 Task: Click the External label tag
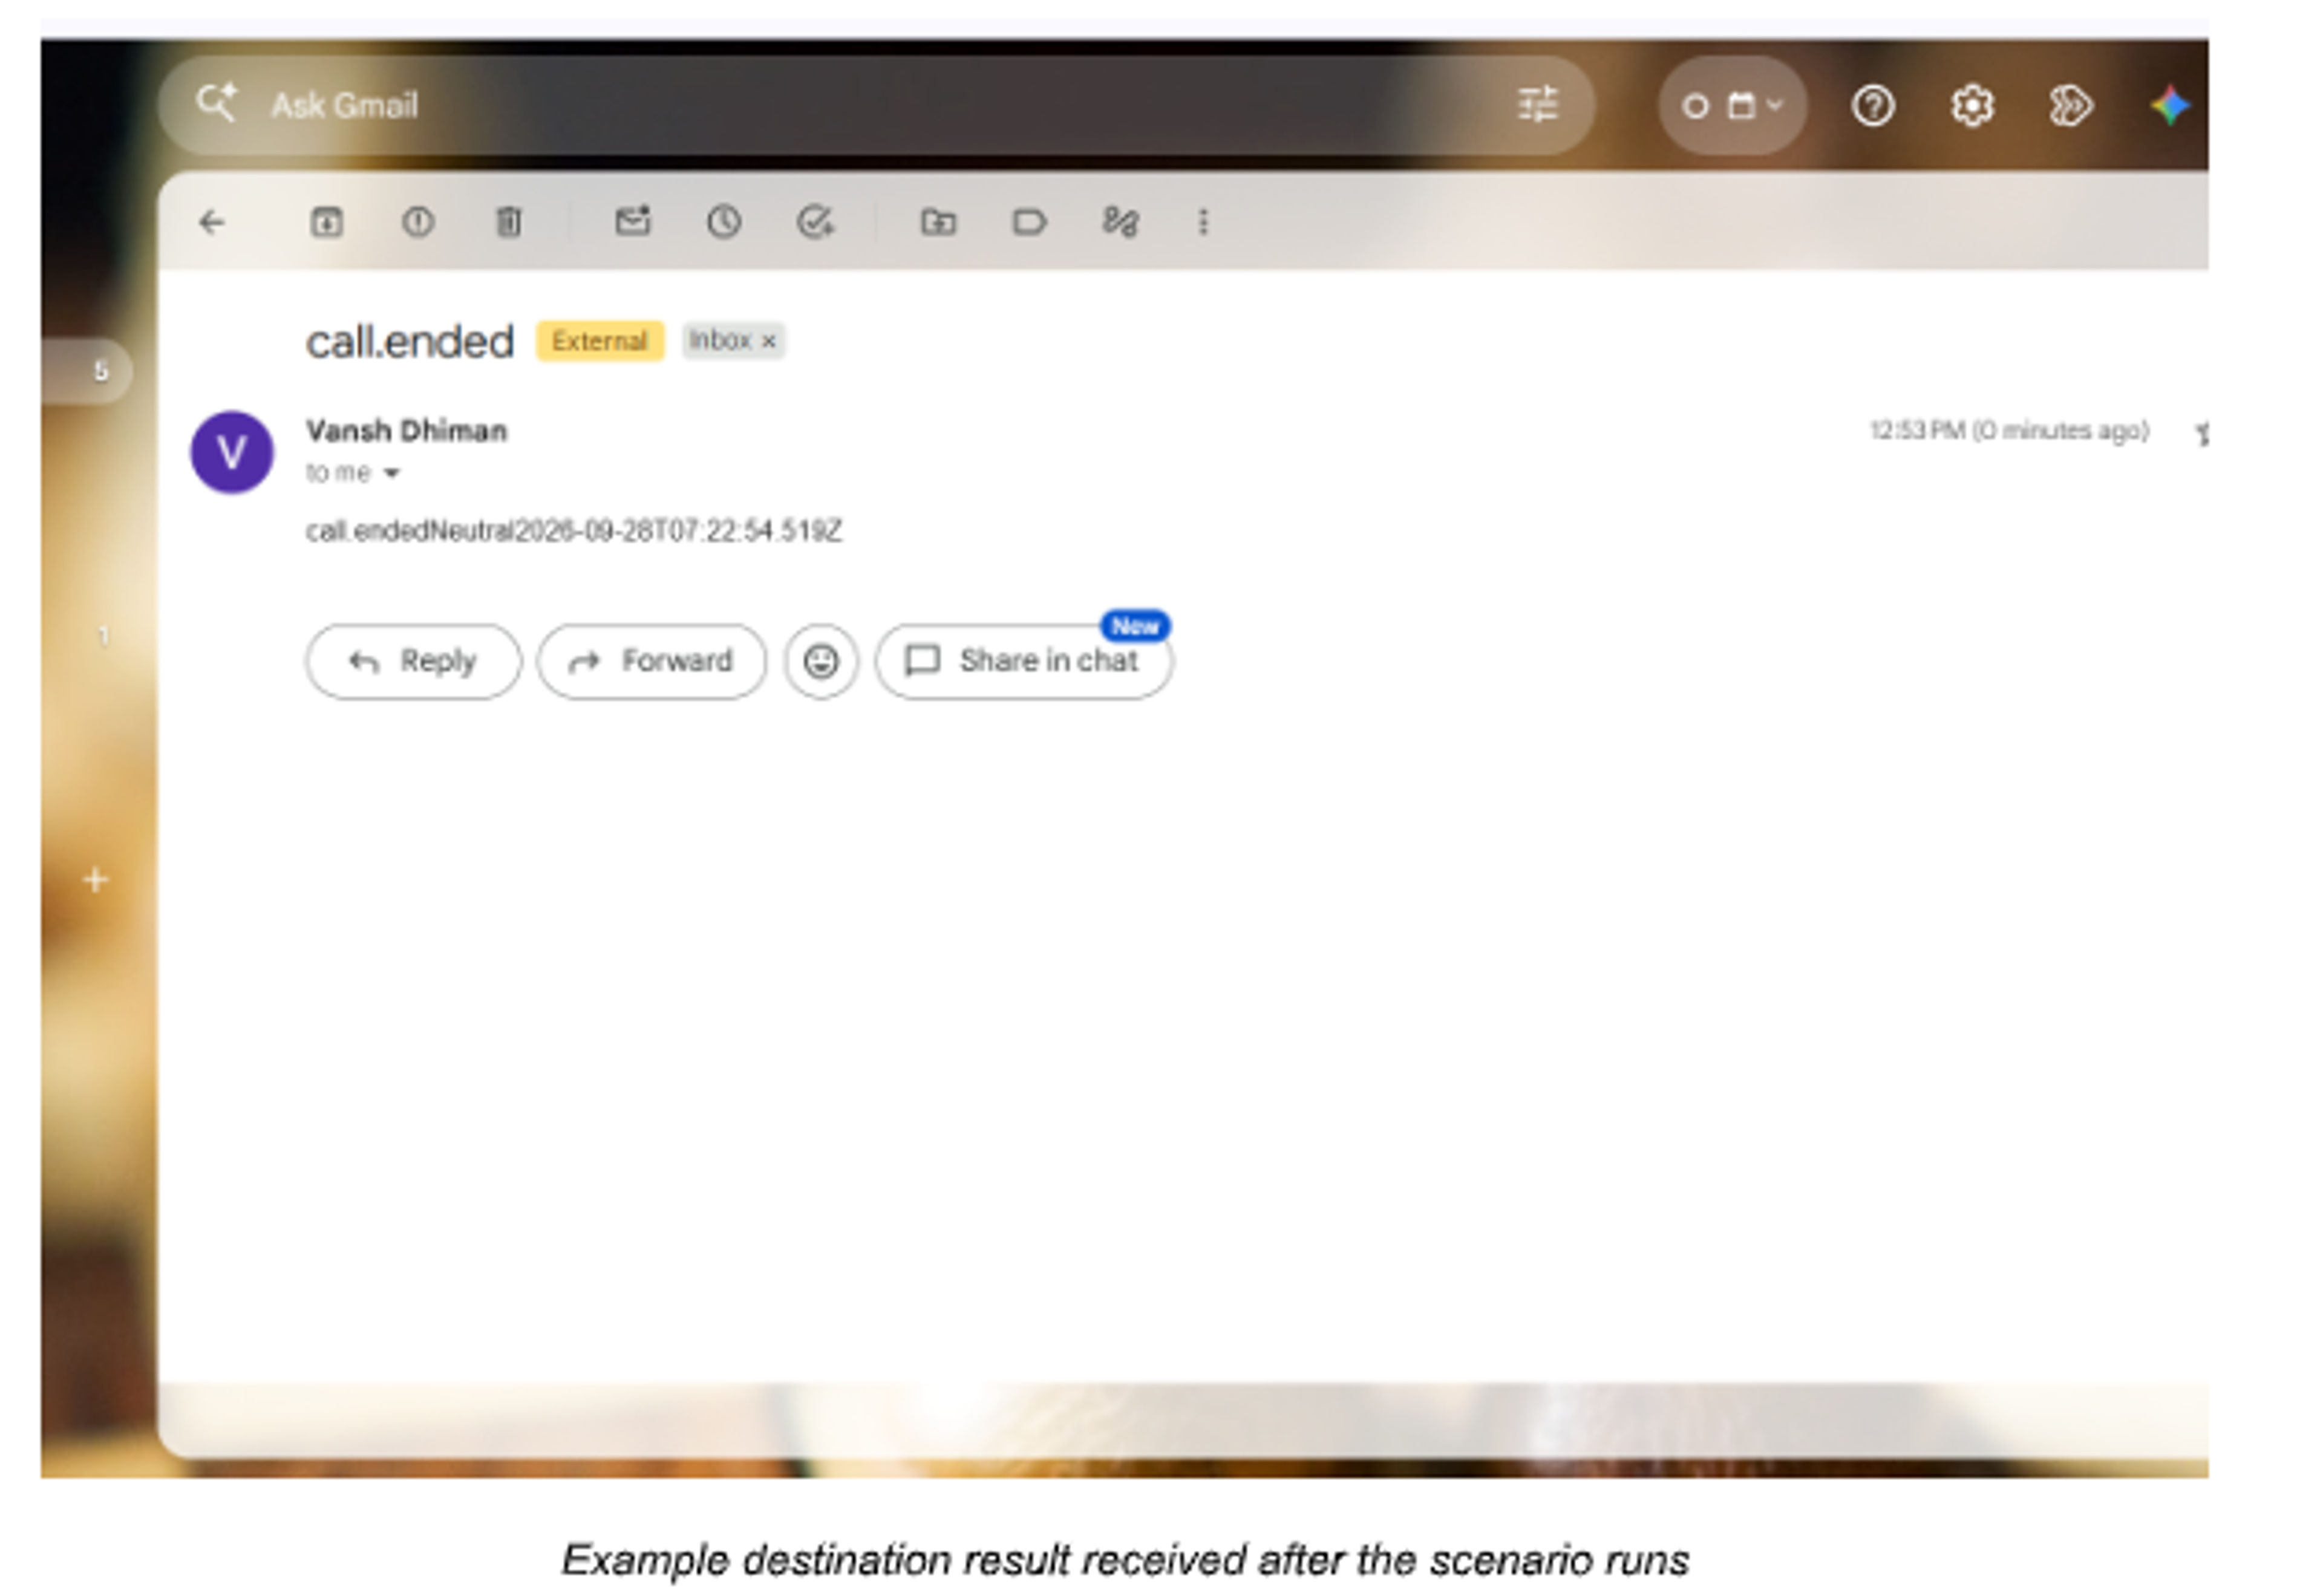pyautogui.click(x=600, y=342)
